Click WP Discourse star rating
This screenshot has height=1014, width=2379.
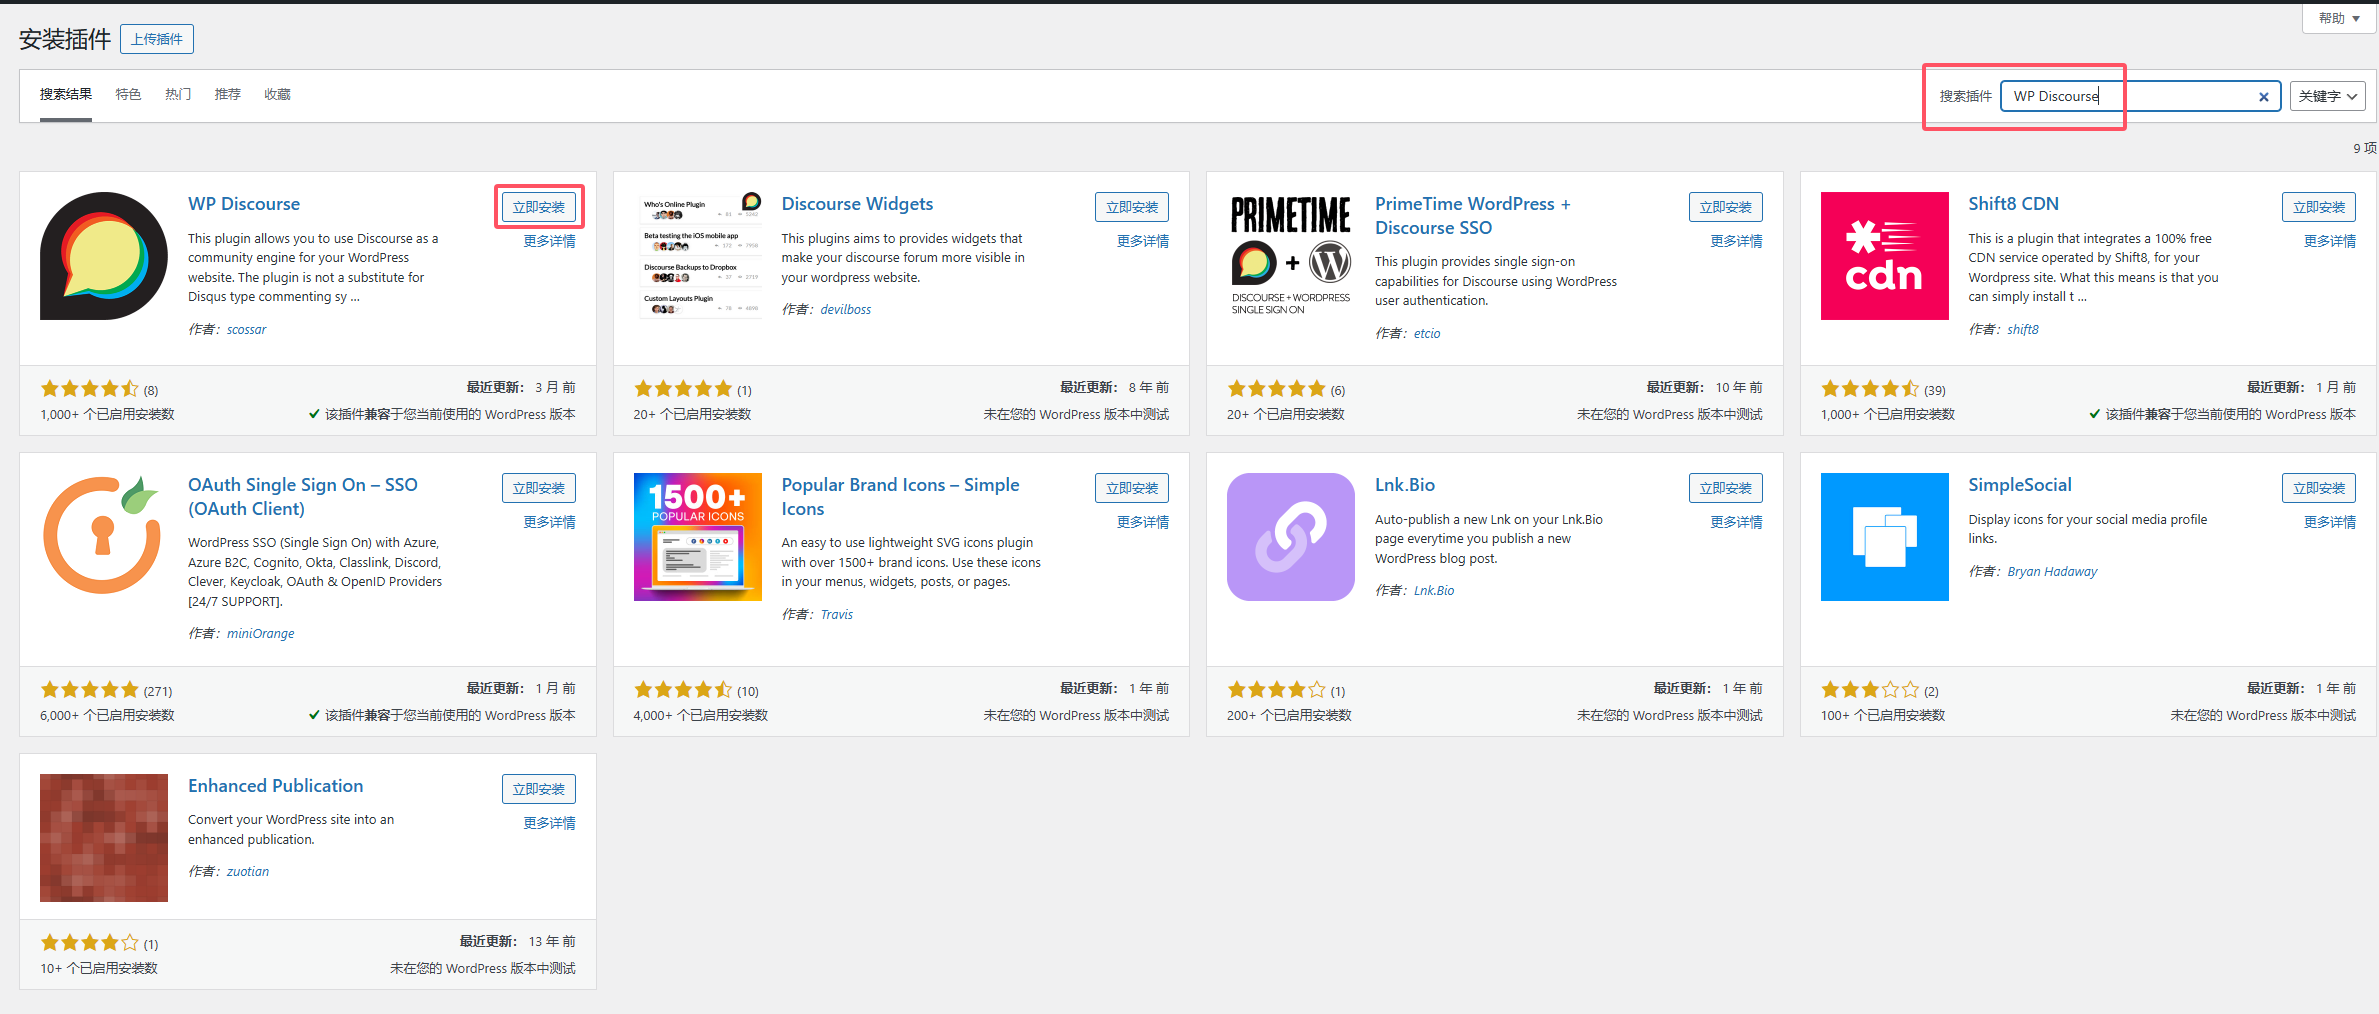pyautogui.click(x=90, y=389)
